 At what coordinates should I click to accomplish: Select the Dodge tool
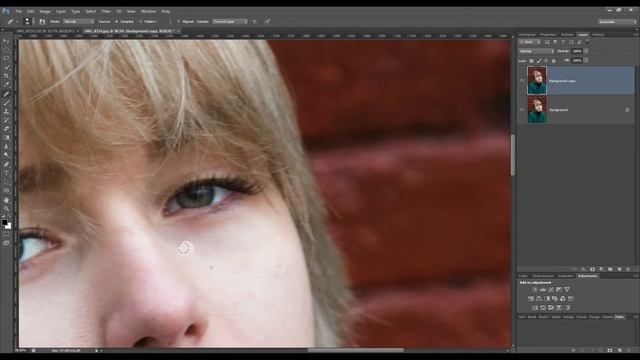pyautogui.click(x=6, y=155)
